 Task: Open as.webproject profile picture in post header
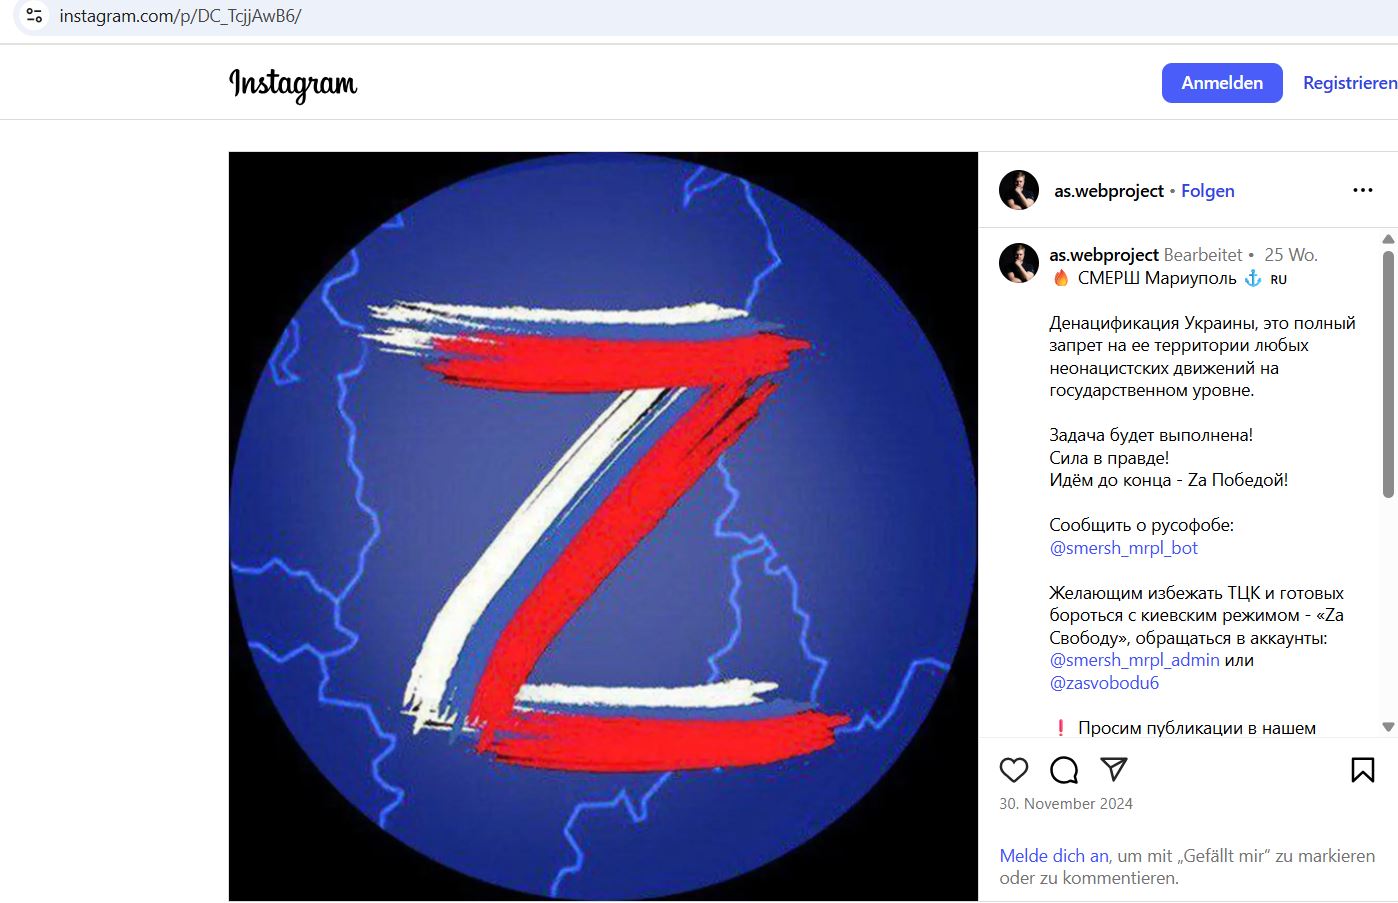click(x=1019, y=190)
